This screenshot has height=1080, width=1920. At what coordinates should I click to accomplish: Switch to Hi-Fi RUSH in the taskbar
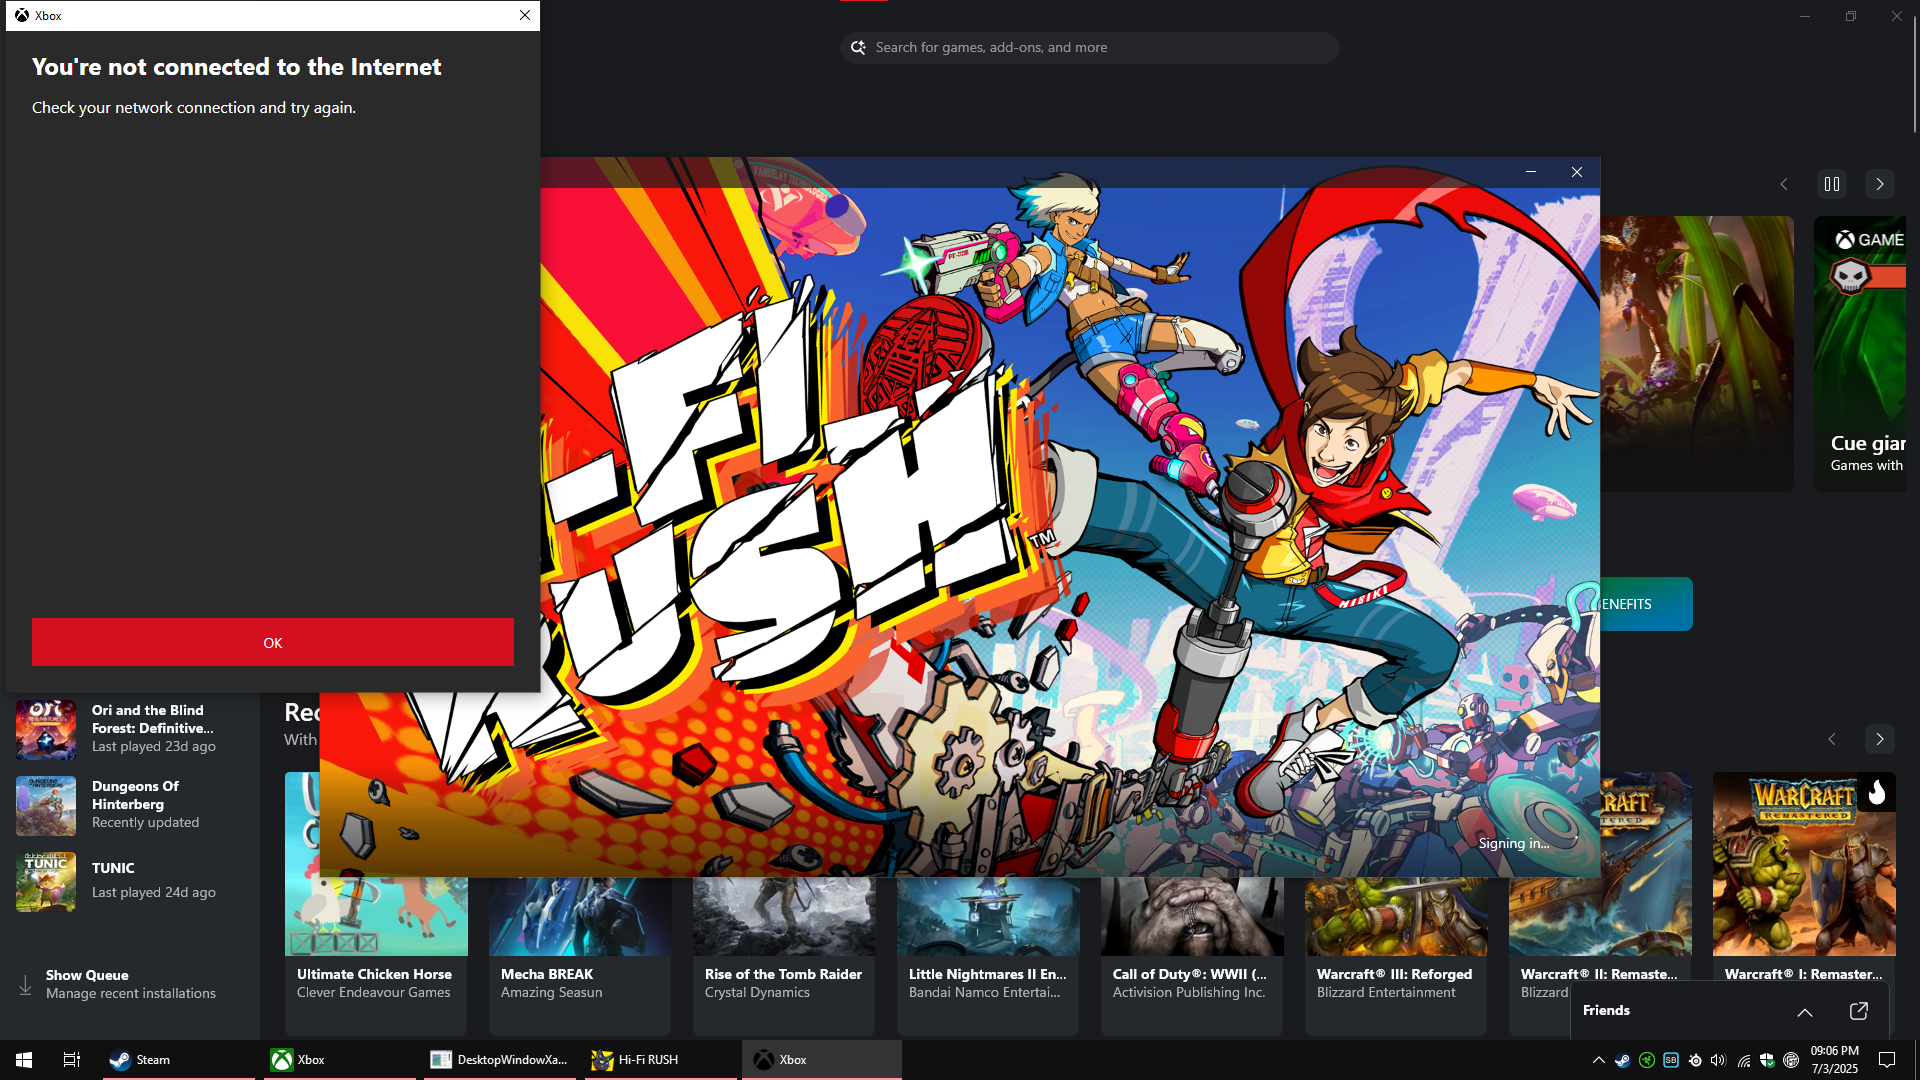pos(661,1060)
